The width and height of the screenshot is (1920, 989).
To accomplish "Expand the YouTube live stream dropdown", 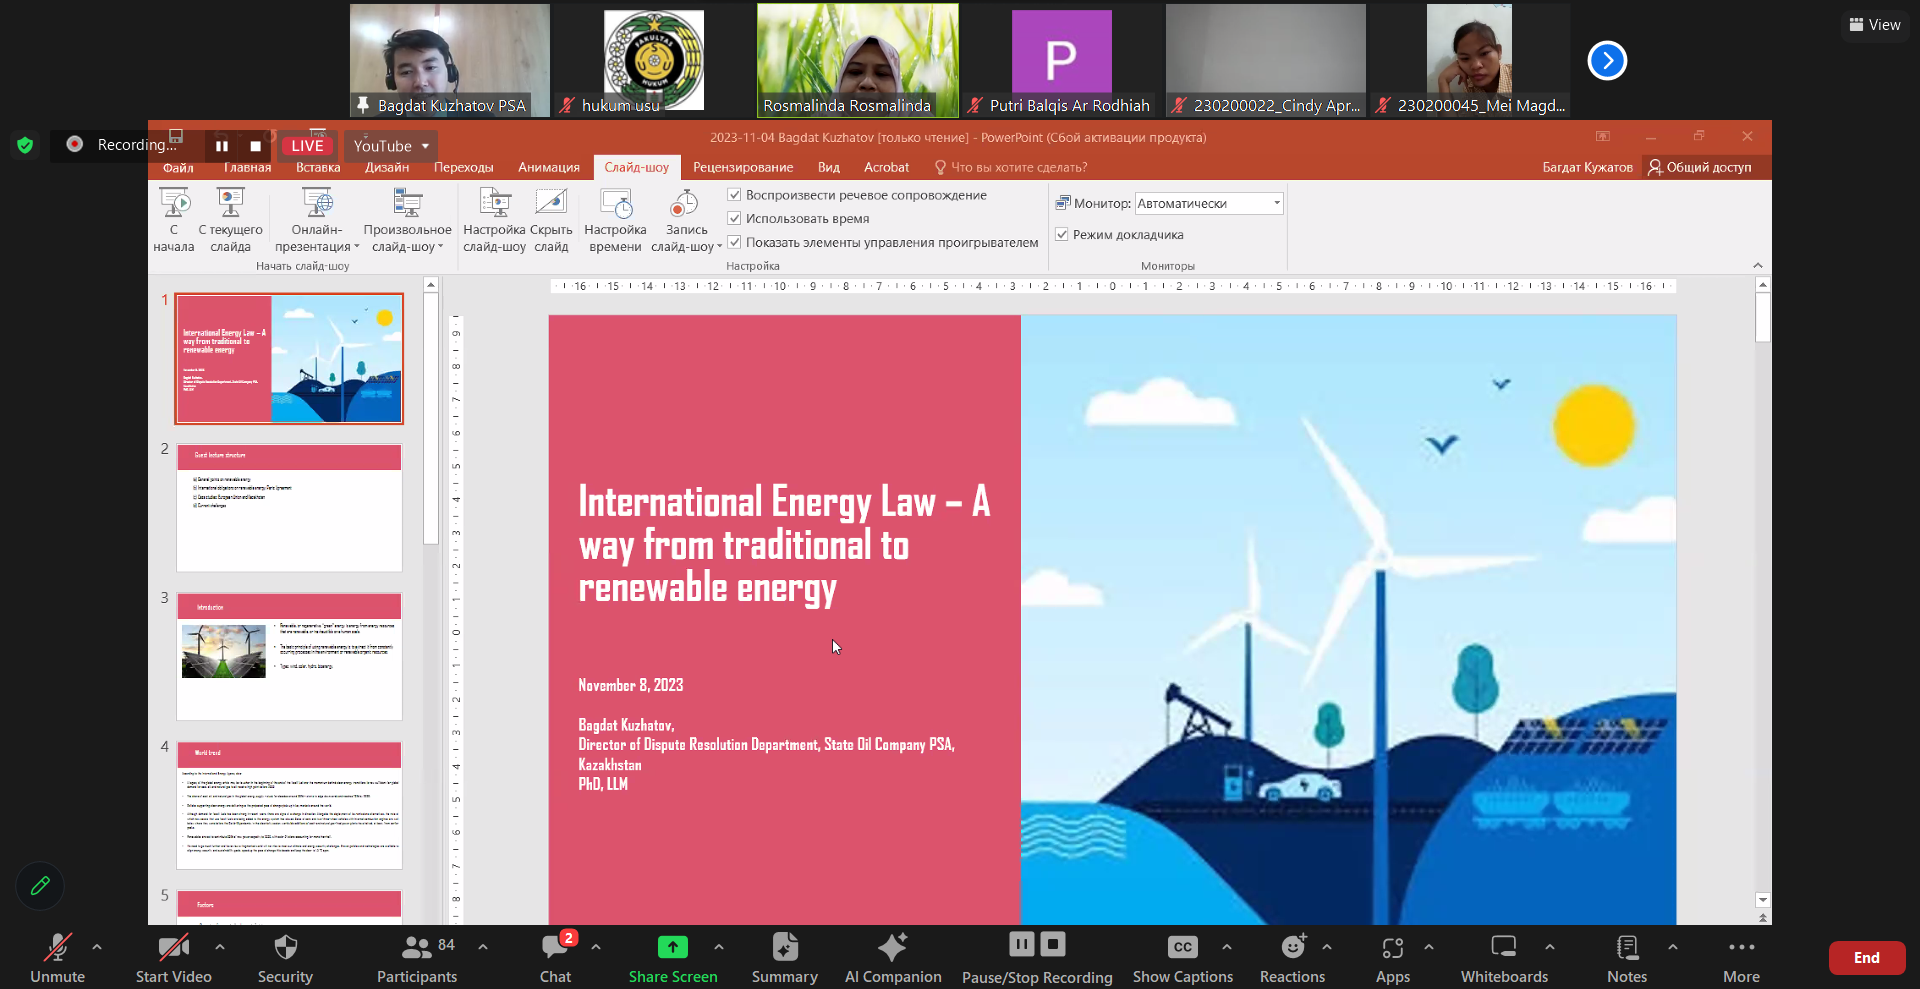I will point(425,146).
